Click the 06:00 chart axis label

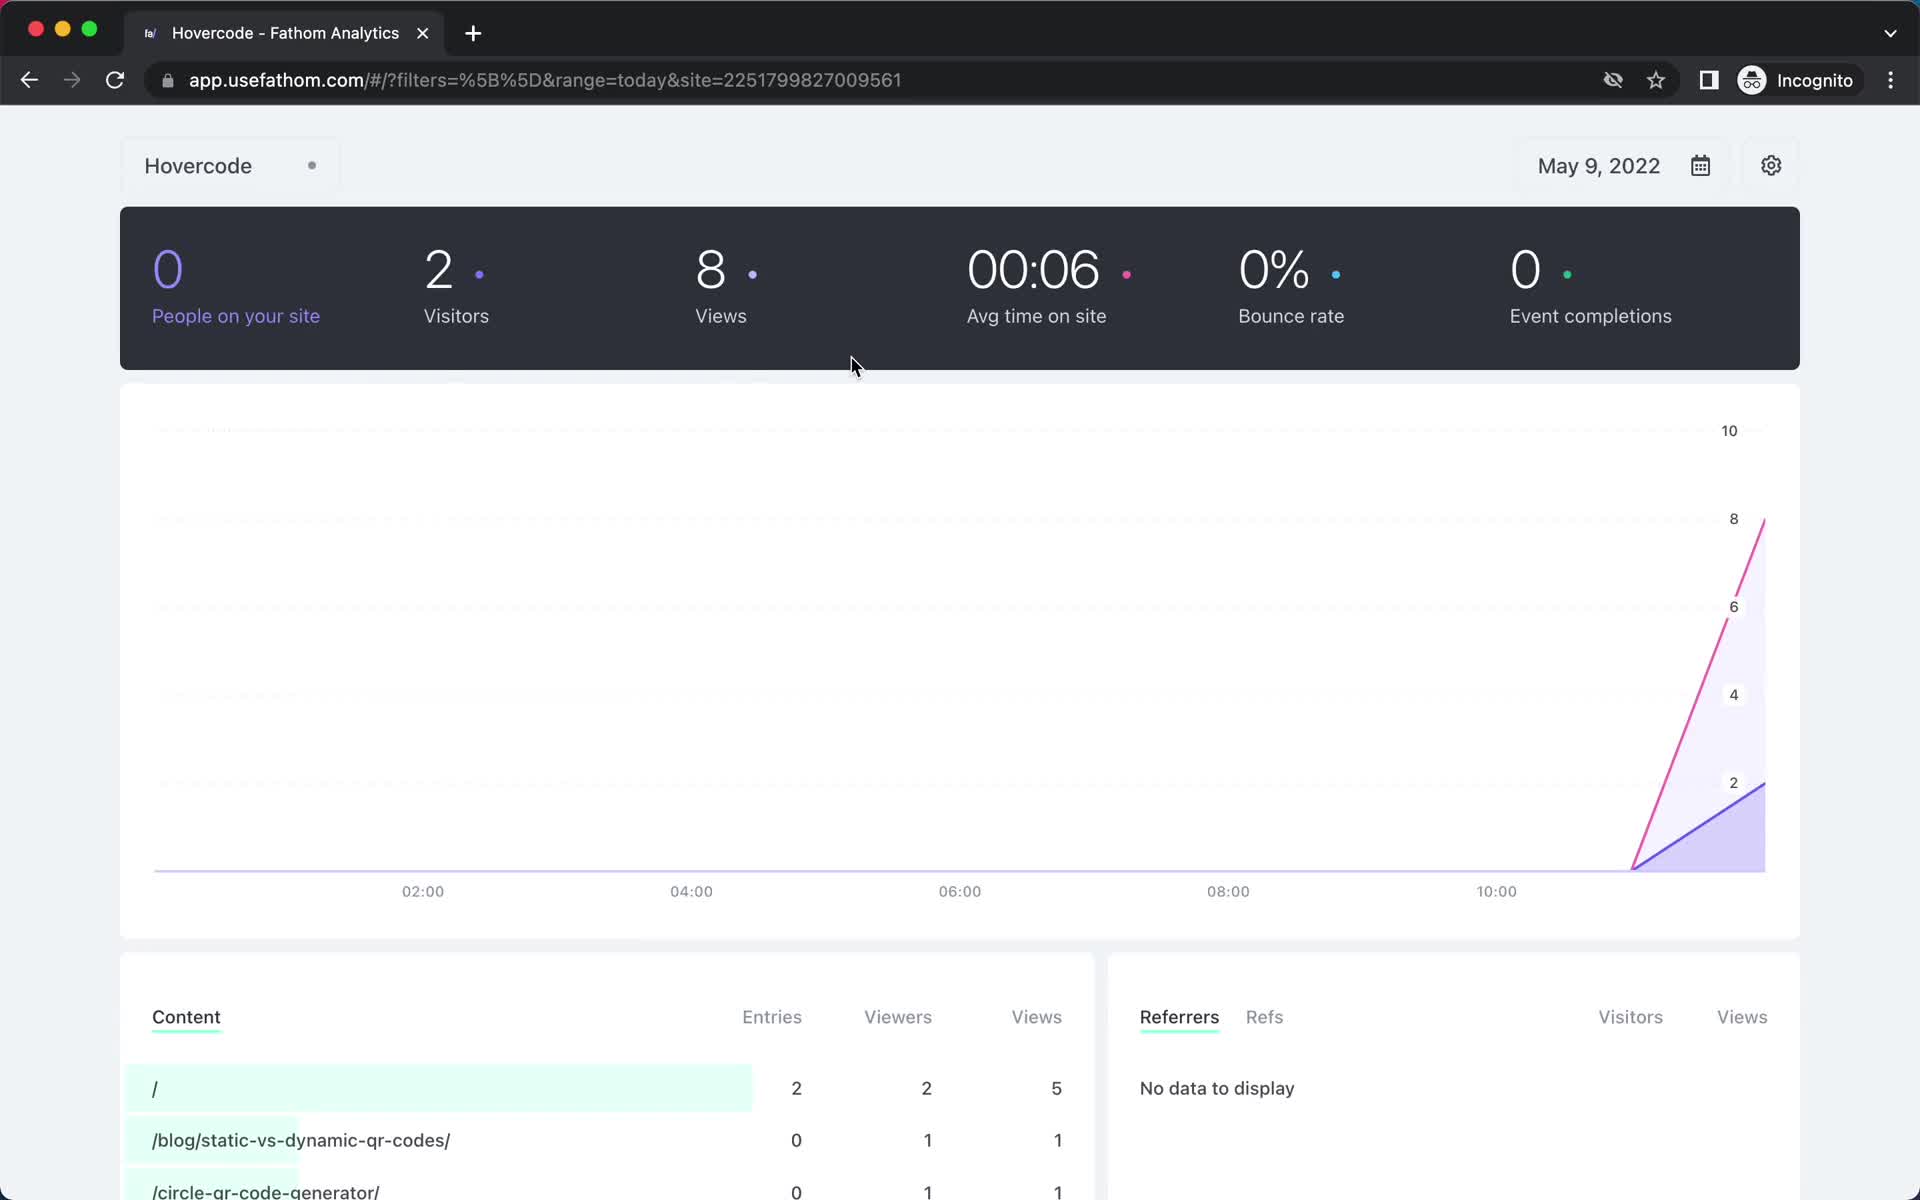coord(959,891)
